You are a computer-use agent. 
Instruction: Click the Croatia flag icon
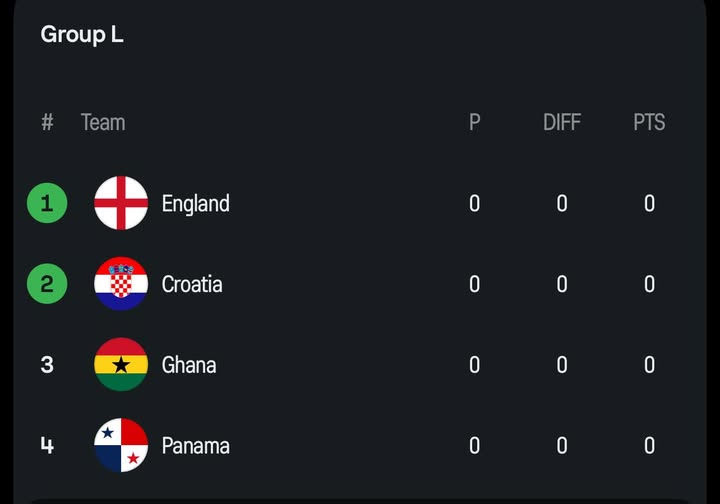click(x=121, y=284)
